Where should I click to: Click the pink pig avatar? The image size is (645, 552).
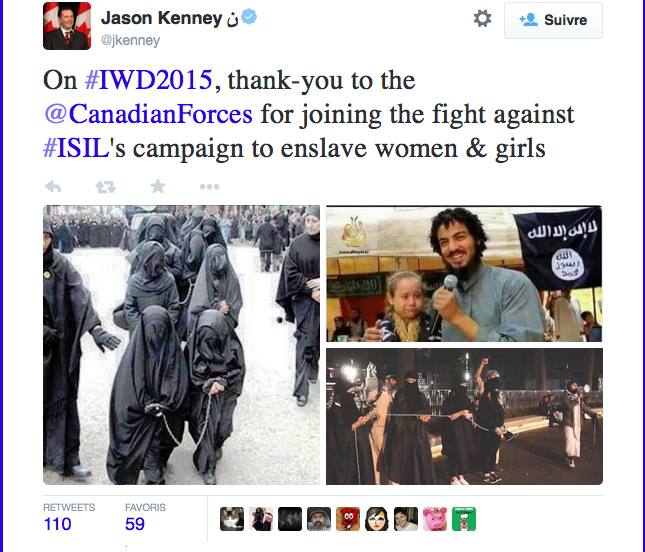[x=435, y=519]
